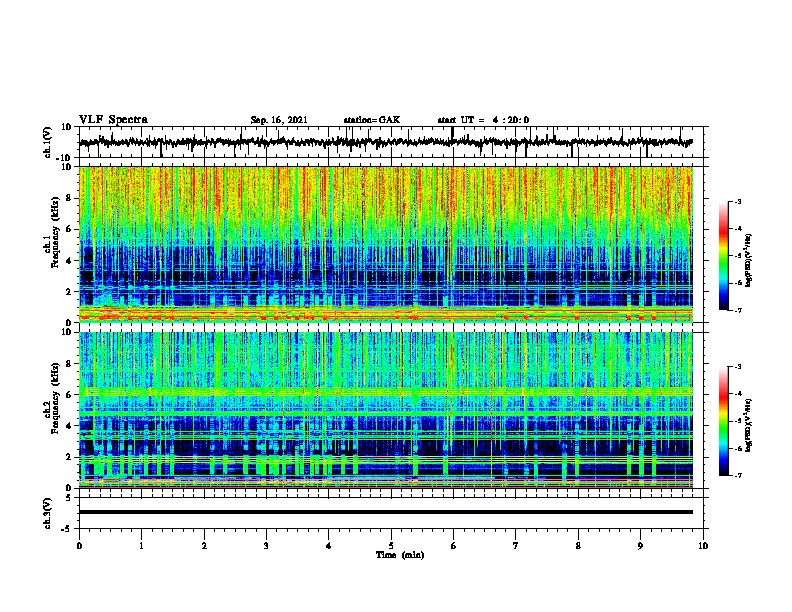This screenshot has width=792, height=612.
Task: Click the ch.1 "Frequency (kHz)" axis label
Action: 55,232
